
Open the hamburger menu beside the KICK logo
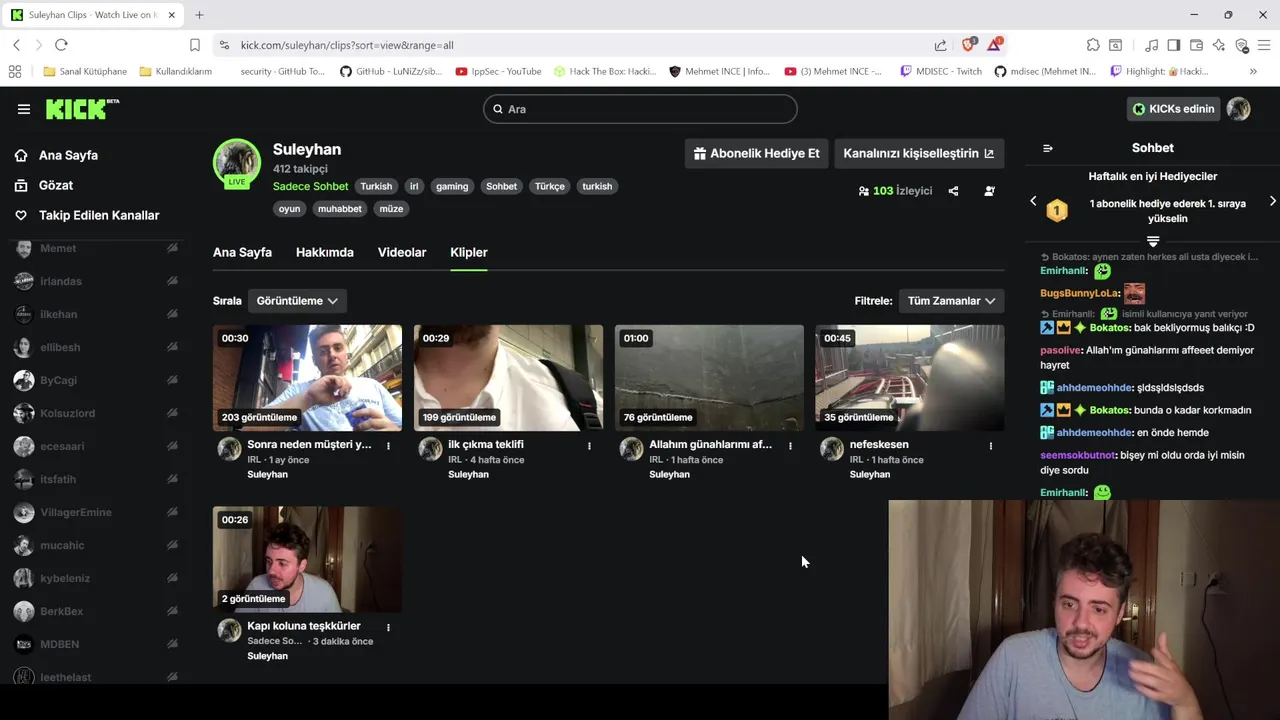coord(24,109)
